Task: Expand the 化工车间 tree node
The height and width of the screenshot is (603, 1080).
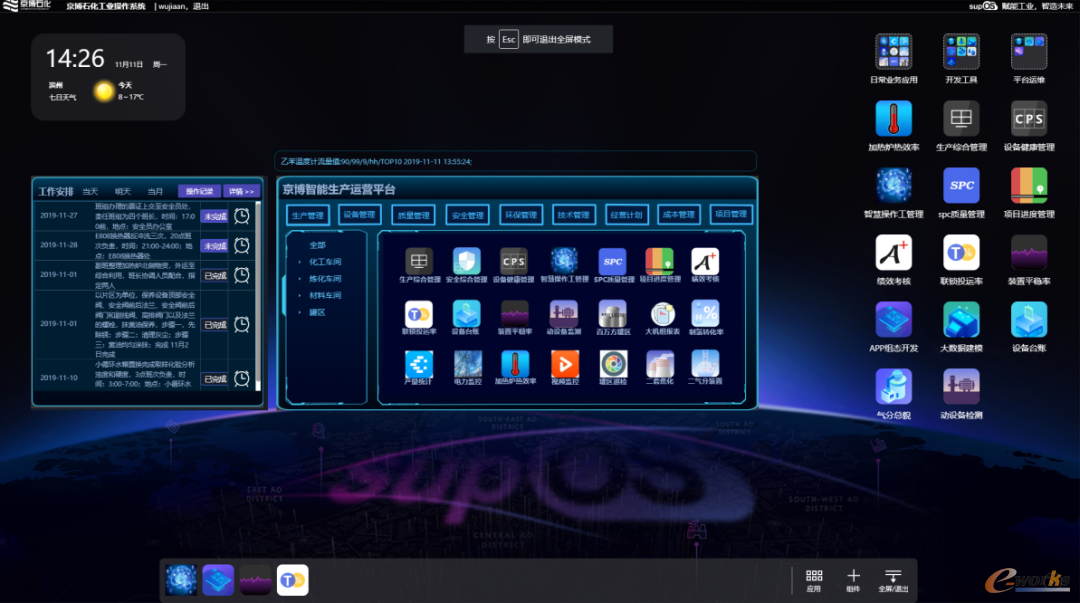Action: [300, 262]
